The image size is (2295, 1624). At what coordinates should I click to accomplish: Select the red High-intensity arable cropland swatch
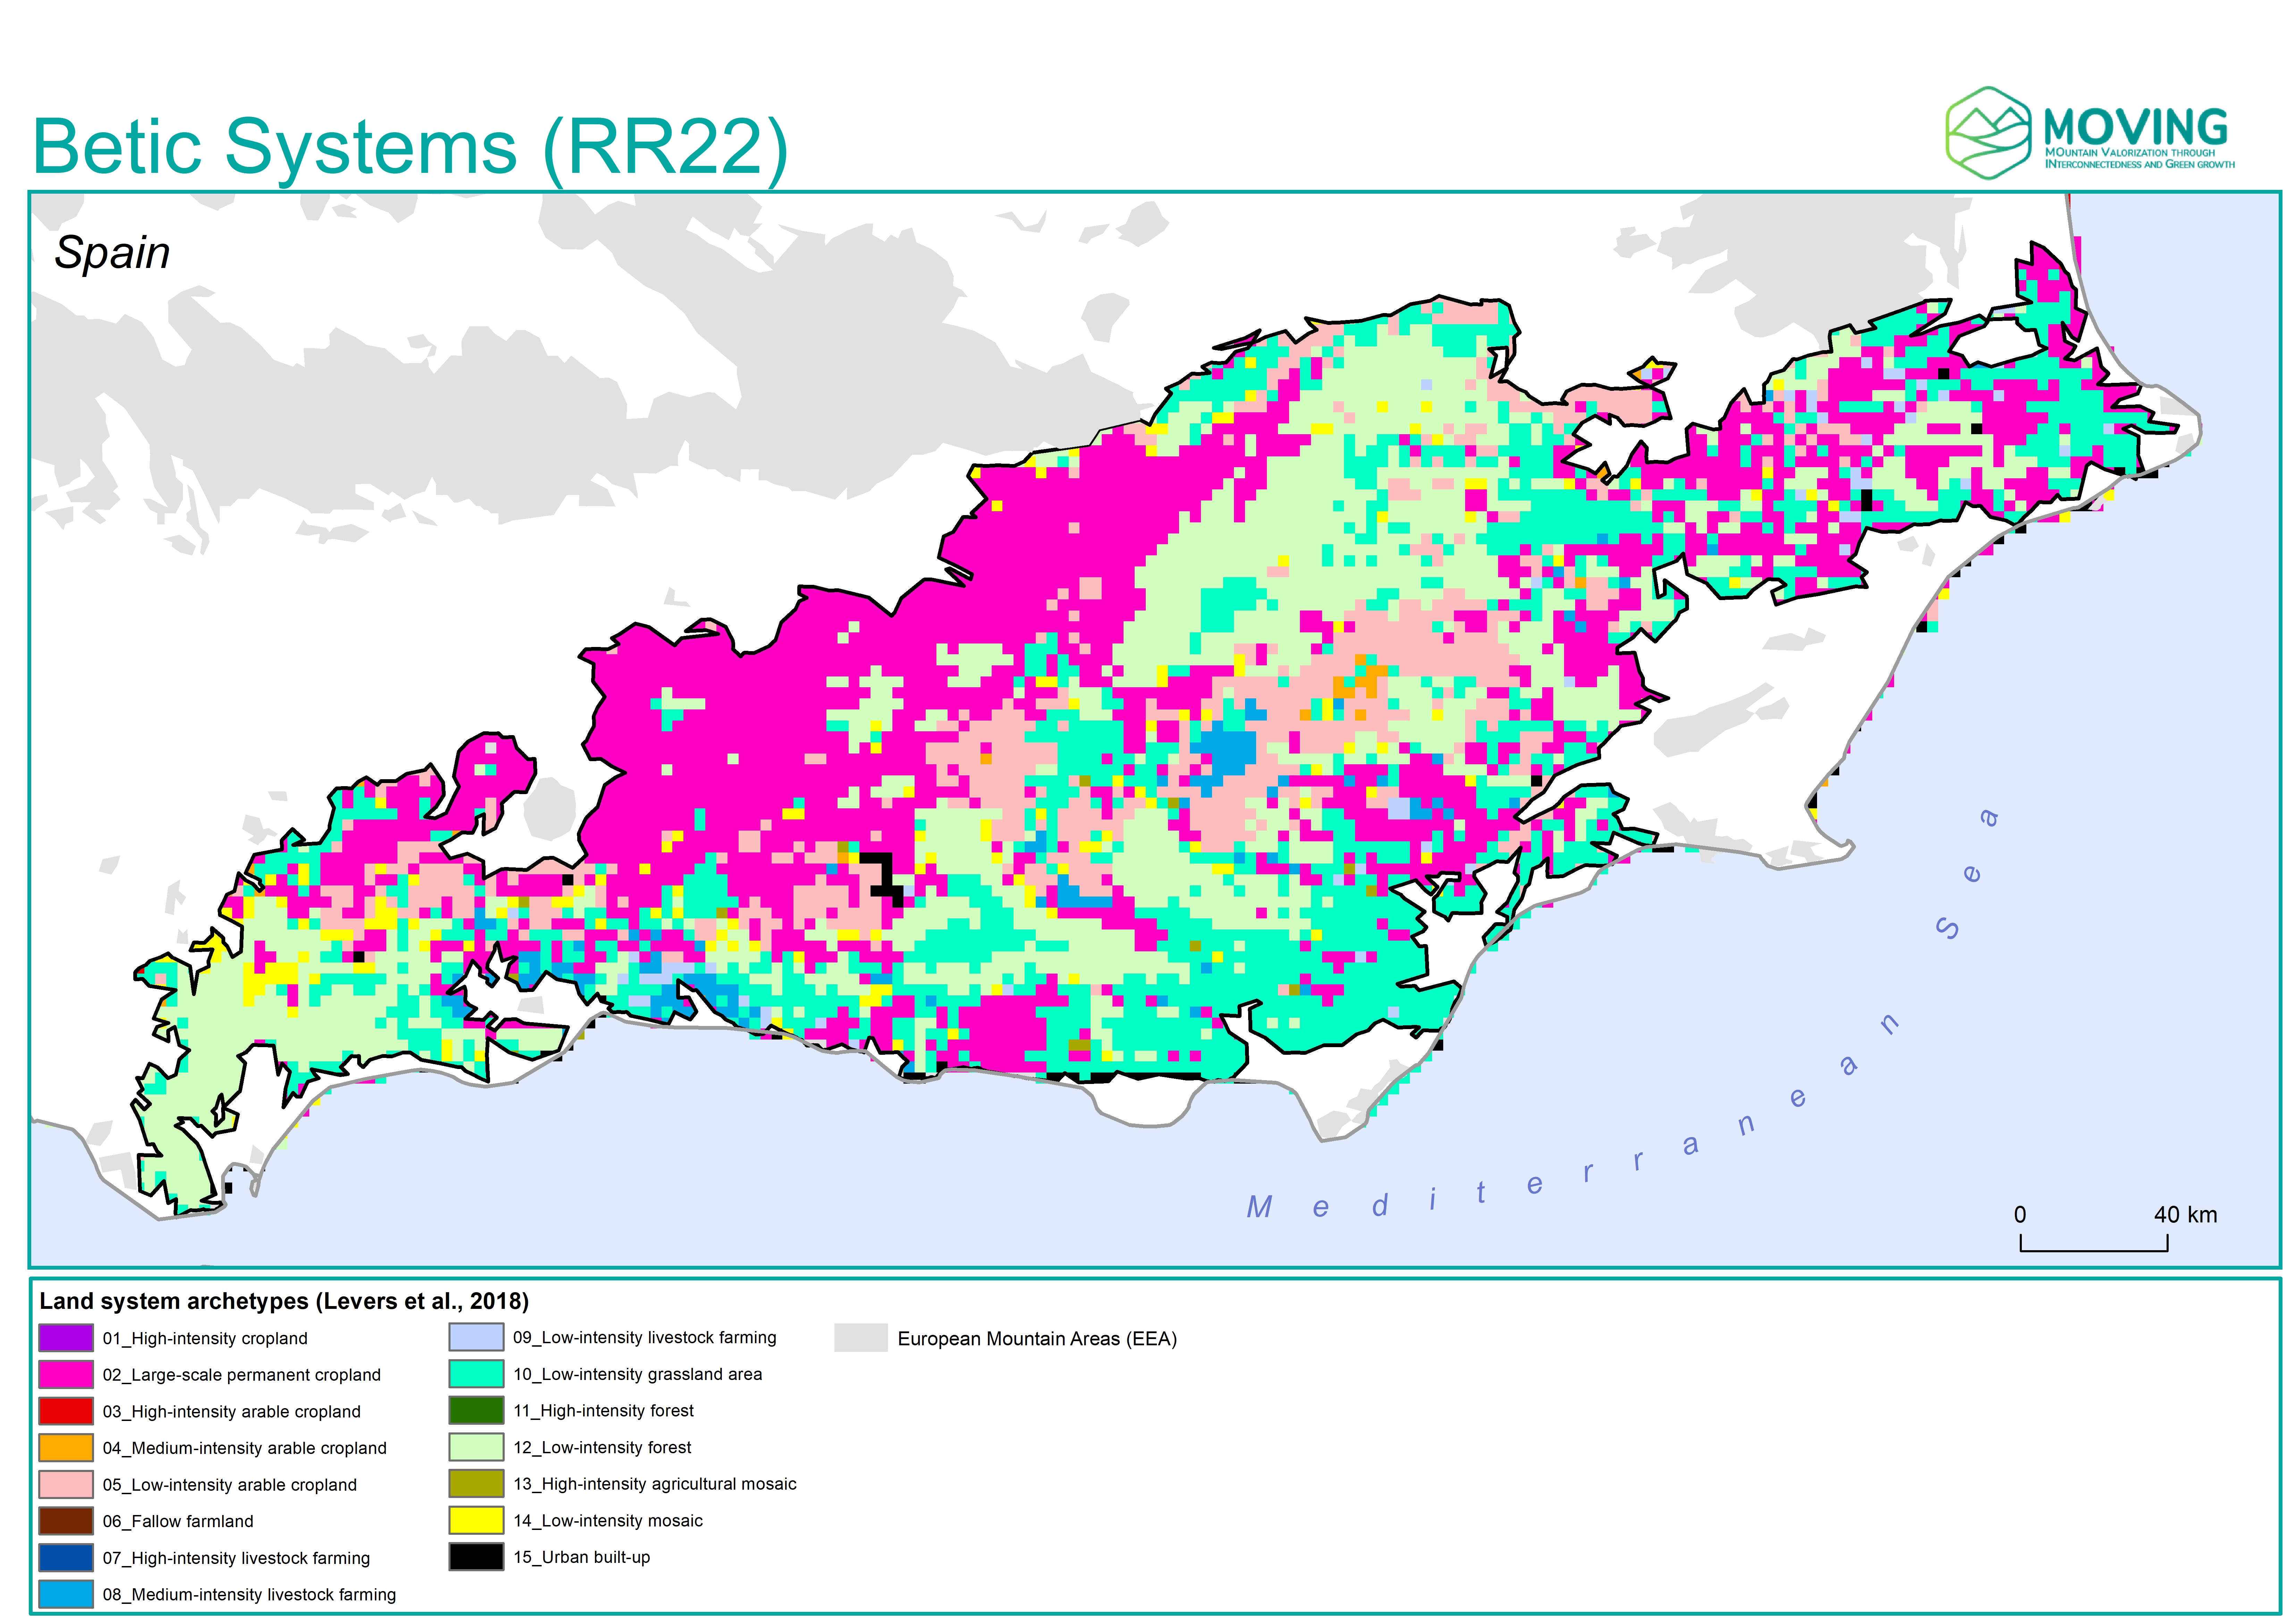tap(66, 1411)
